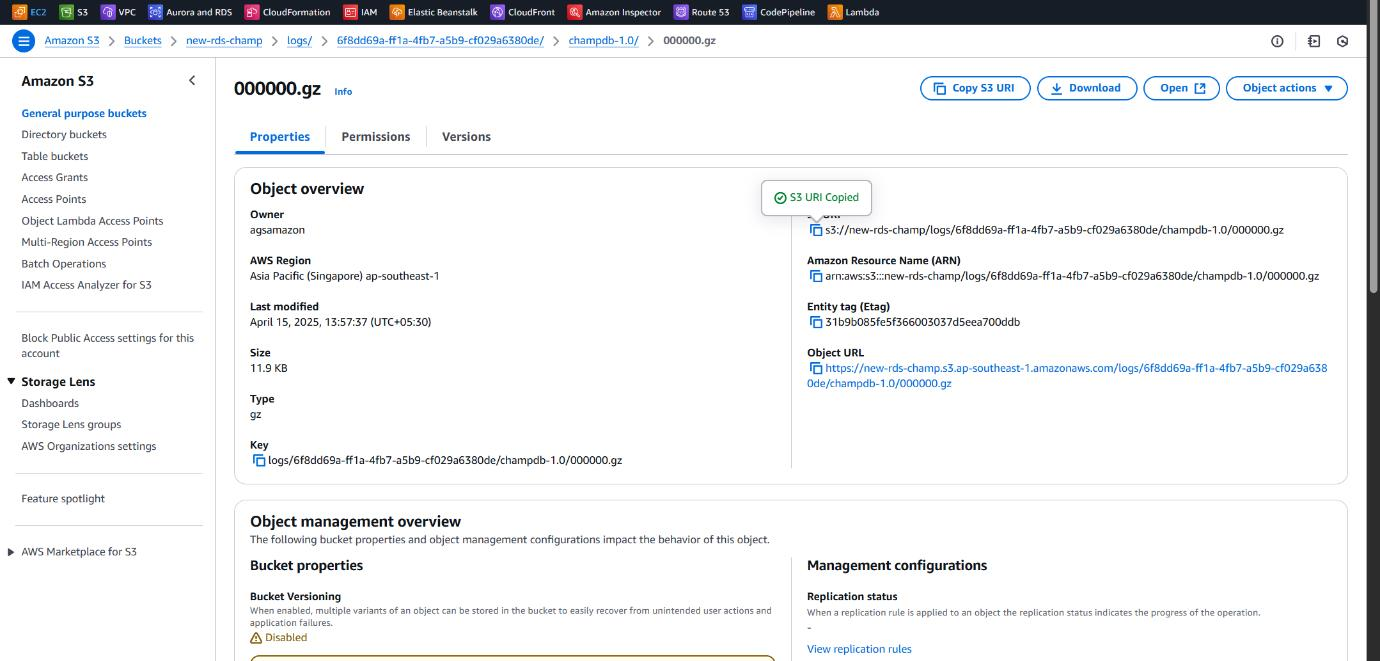Click the info circle icon in breadcrumb bar

tap(1277, 41)
